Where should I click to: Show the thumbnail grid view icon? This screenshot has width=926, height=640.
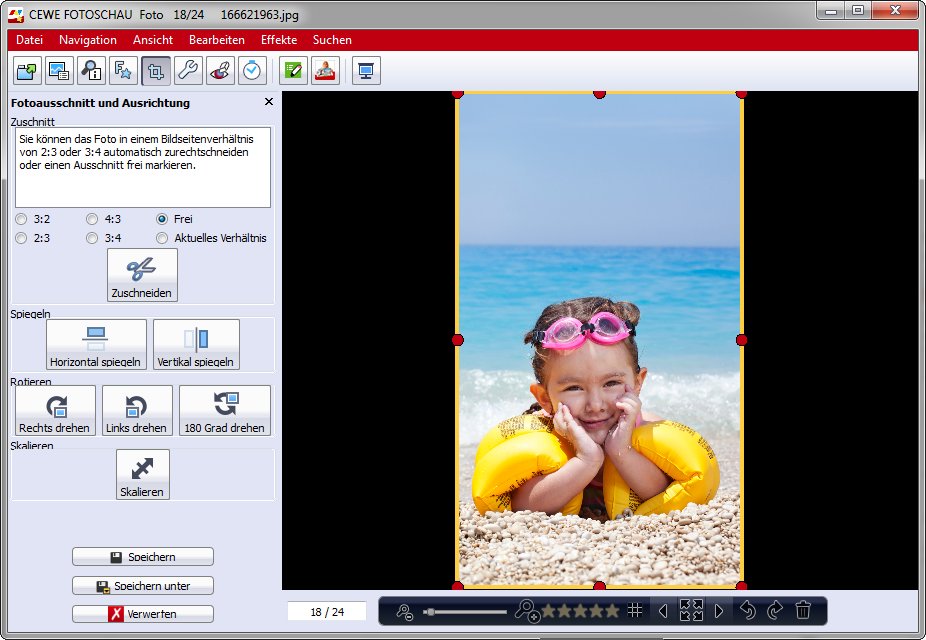pyautogui.click(x=635, y=610)
